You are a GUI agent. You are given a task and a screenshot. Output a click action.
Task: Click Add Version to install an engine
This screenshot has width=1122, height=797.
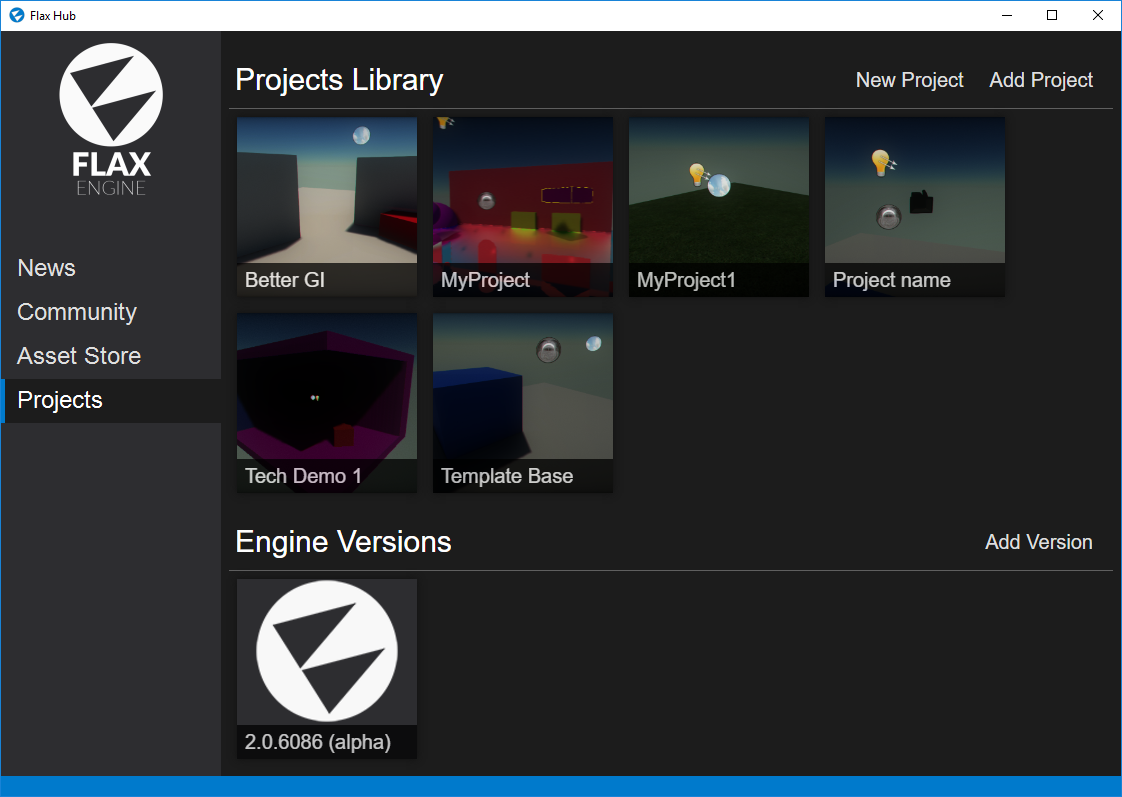(x=1038, y=542)
